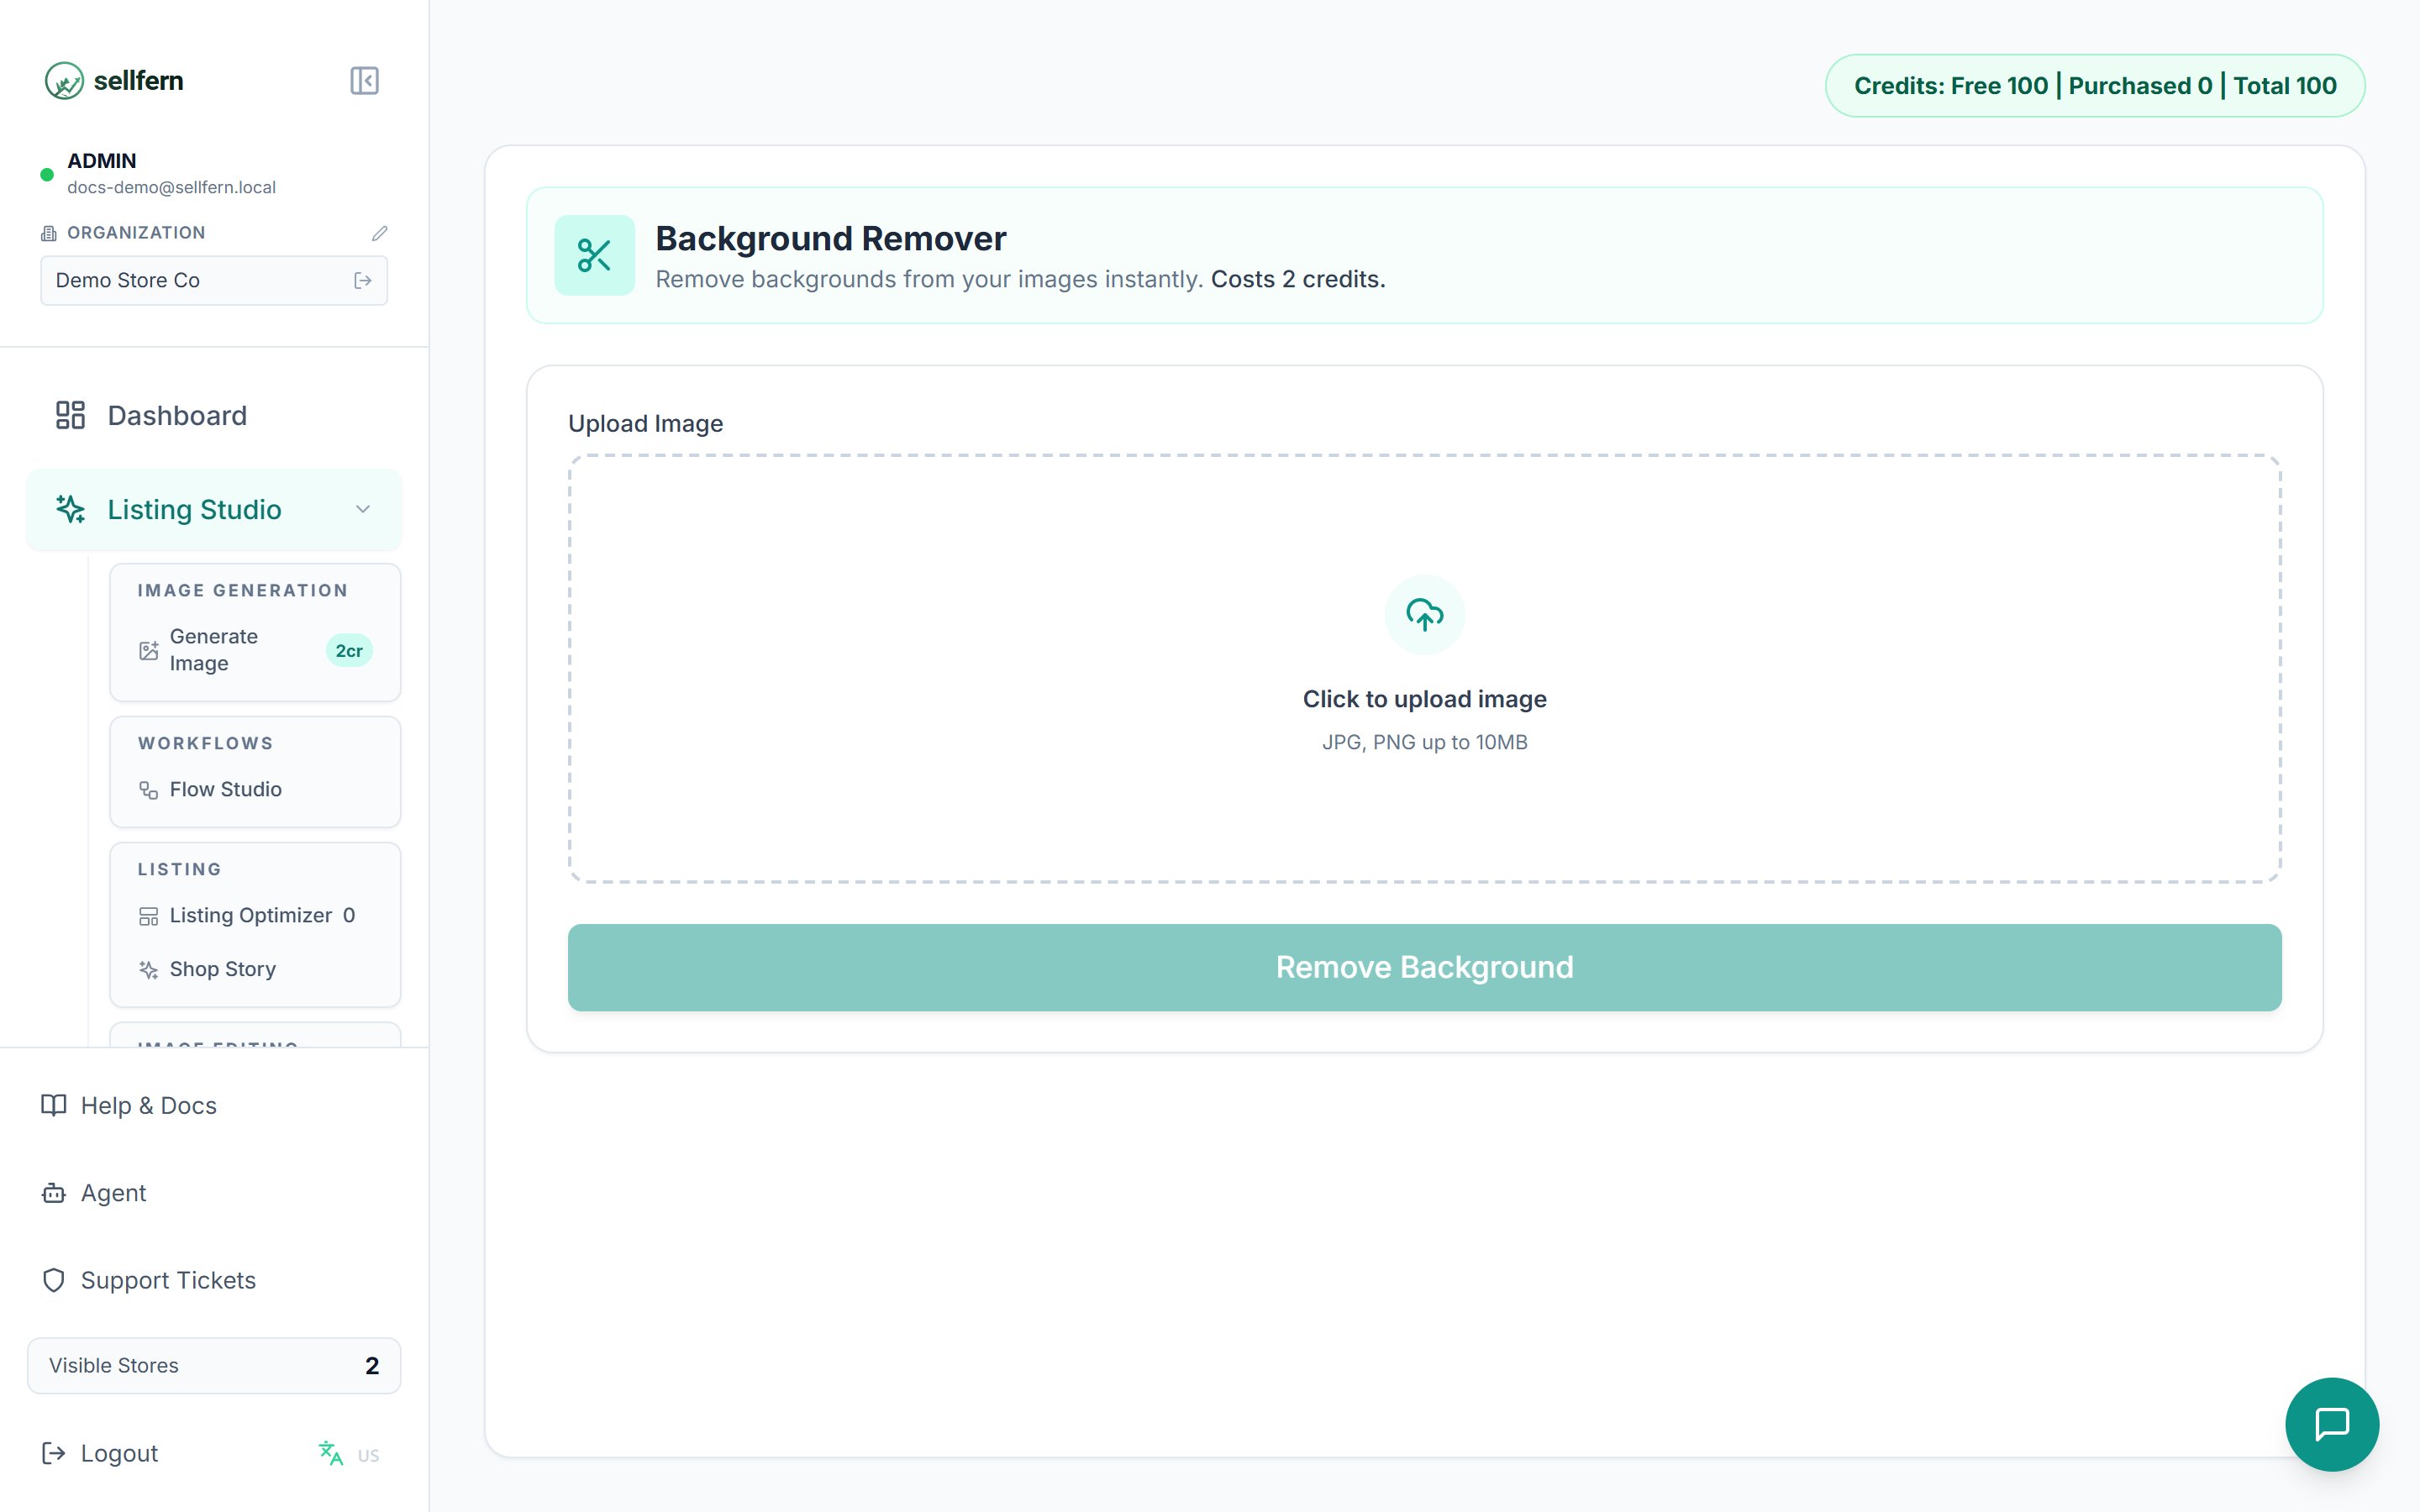The height and width of the screenshot is (1512, 2420).
Task: Click the Flow Studio workflow icon
Action: coord(148,790)
